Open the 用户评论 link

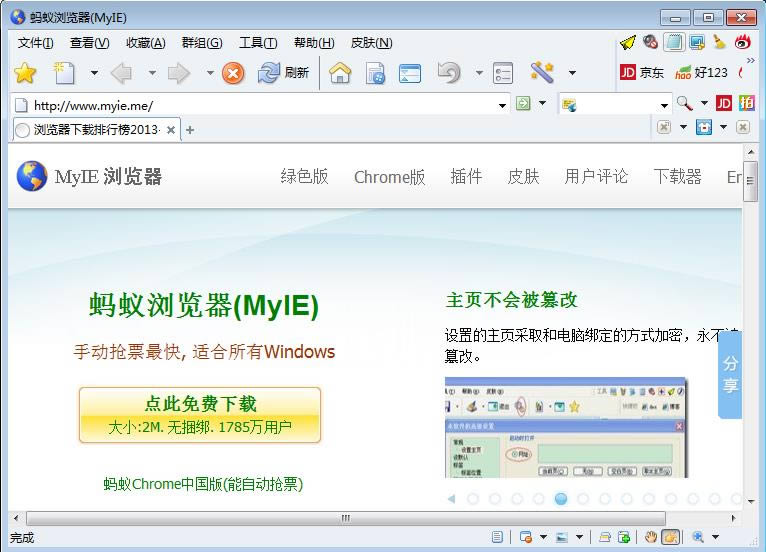coord(596,176)
